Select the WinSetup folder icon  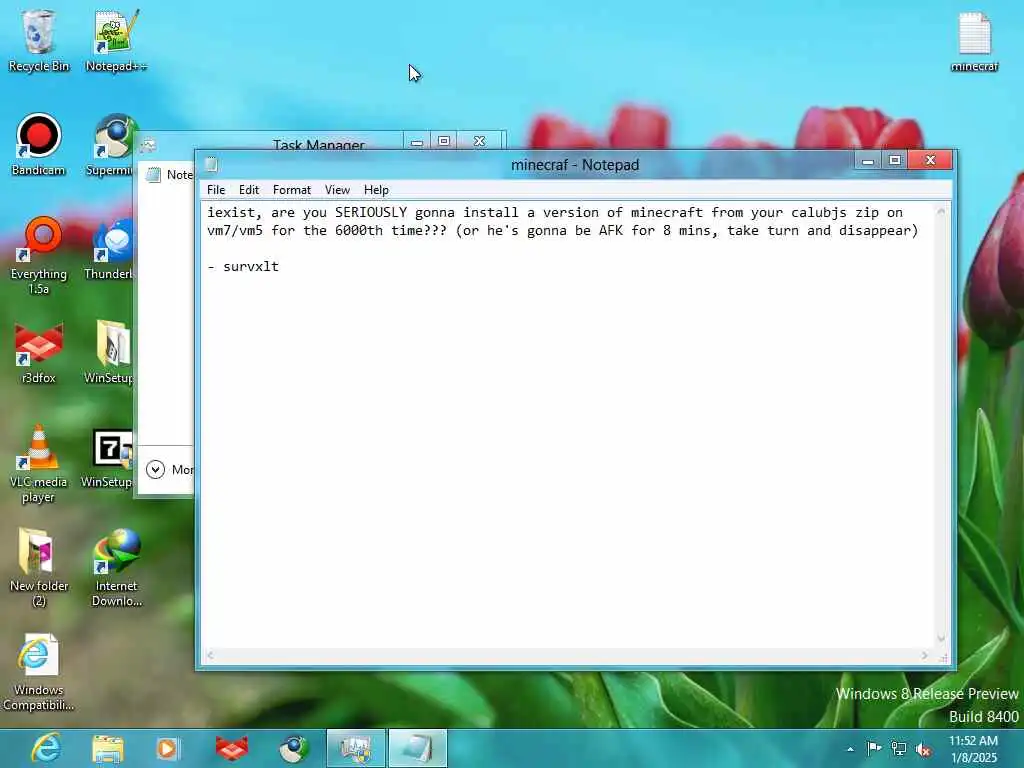[110, 352]
